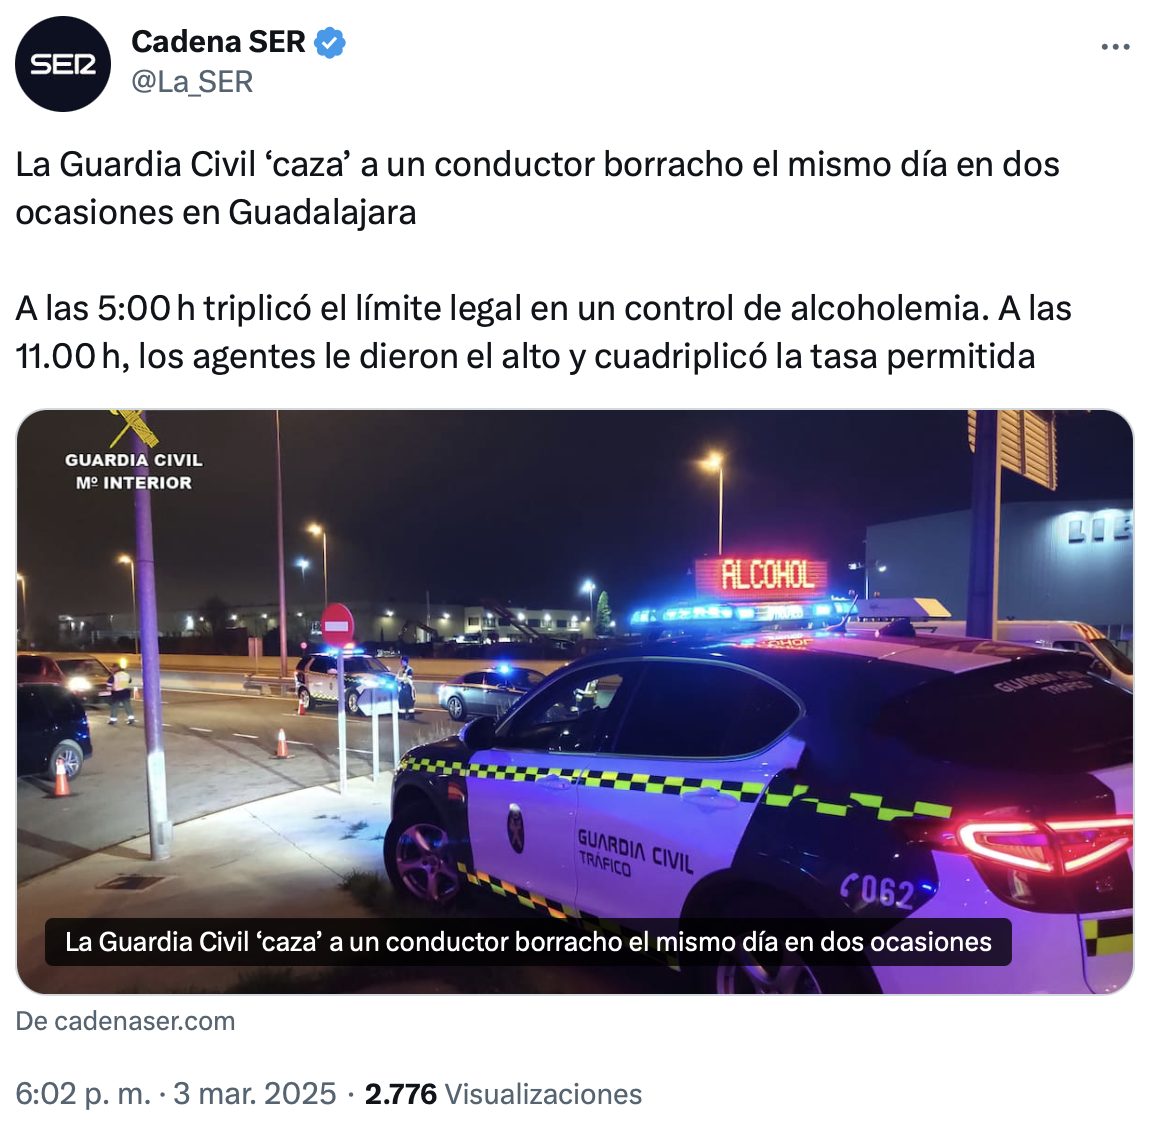Open the Cadena SER profile avatar
Screen dimensions: 1150x1128
(x=62, y=64)
